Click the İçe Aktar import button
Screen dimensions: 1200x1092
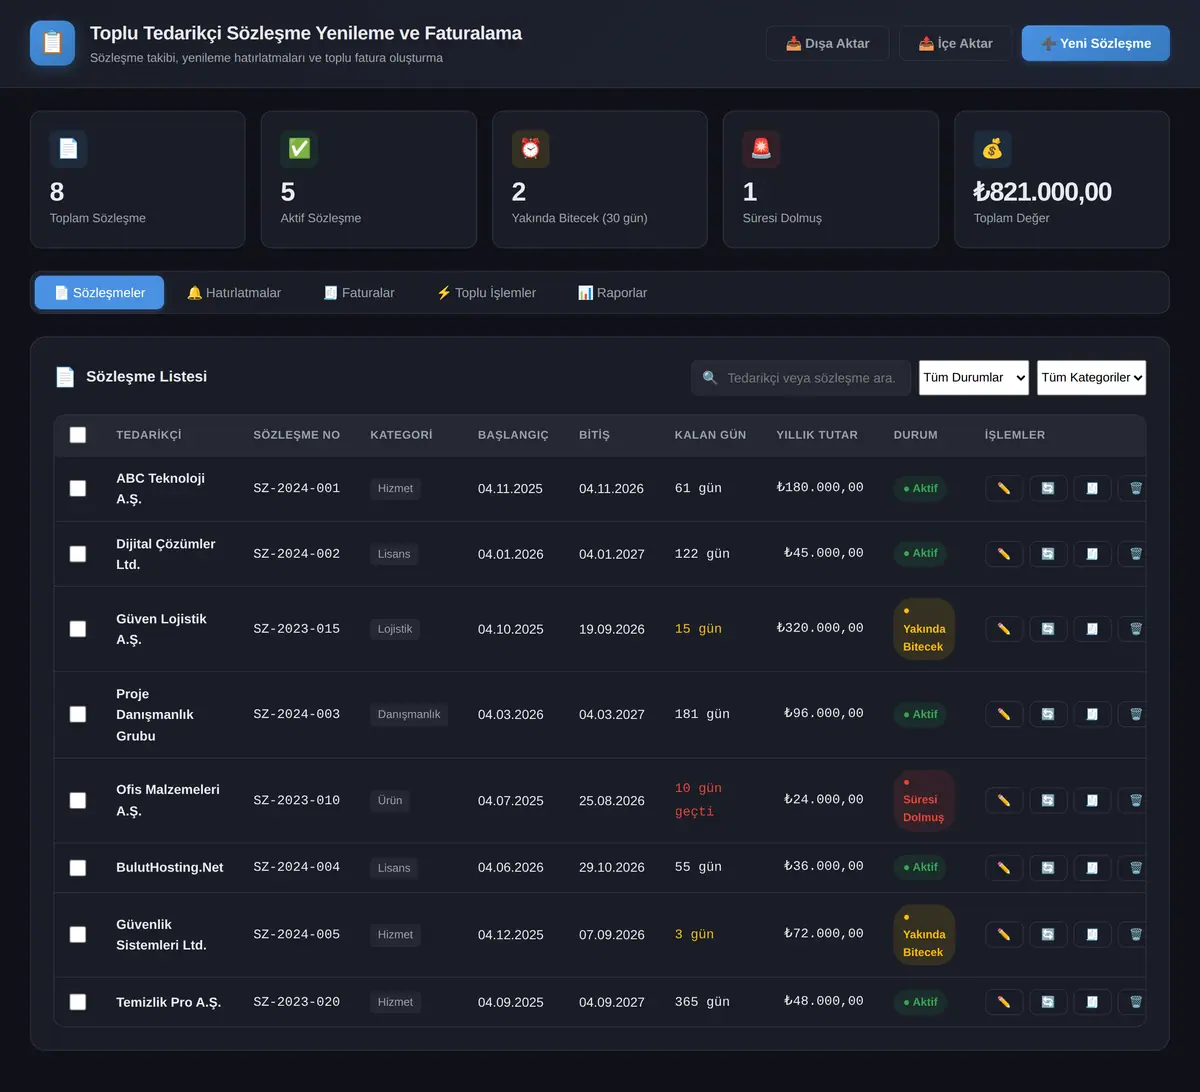(x=955, y=43)
